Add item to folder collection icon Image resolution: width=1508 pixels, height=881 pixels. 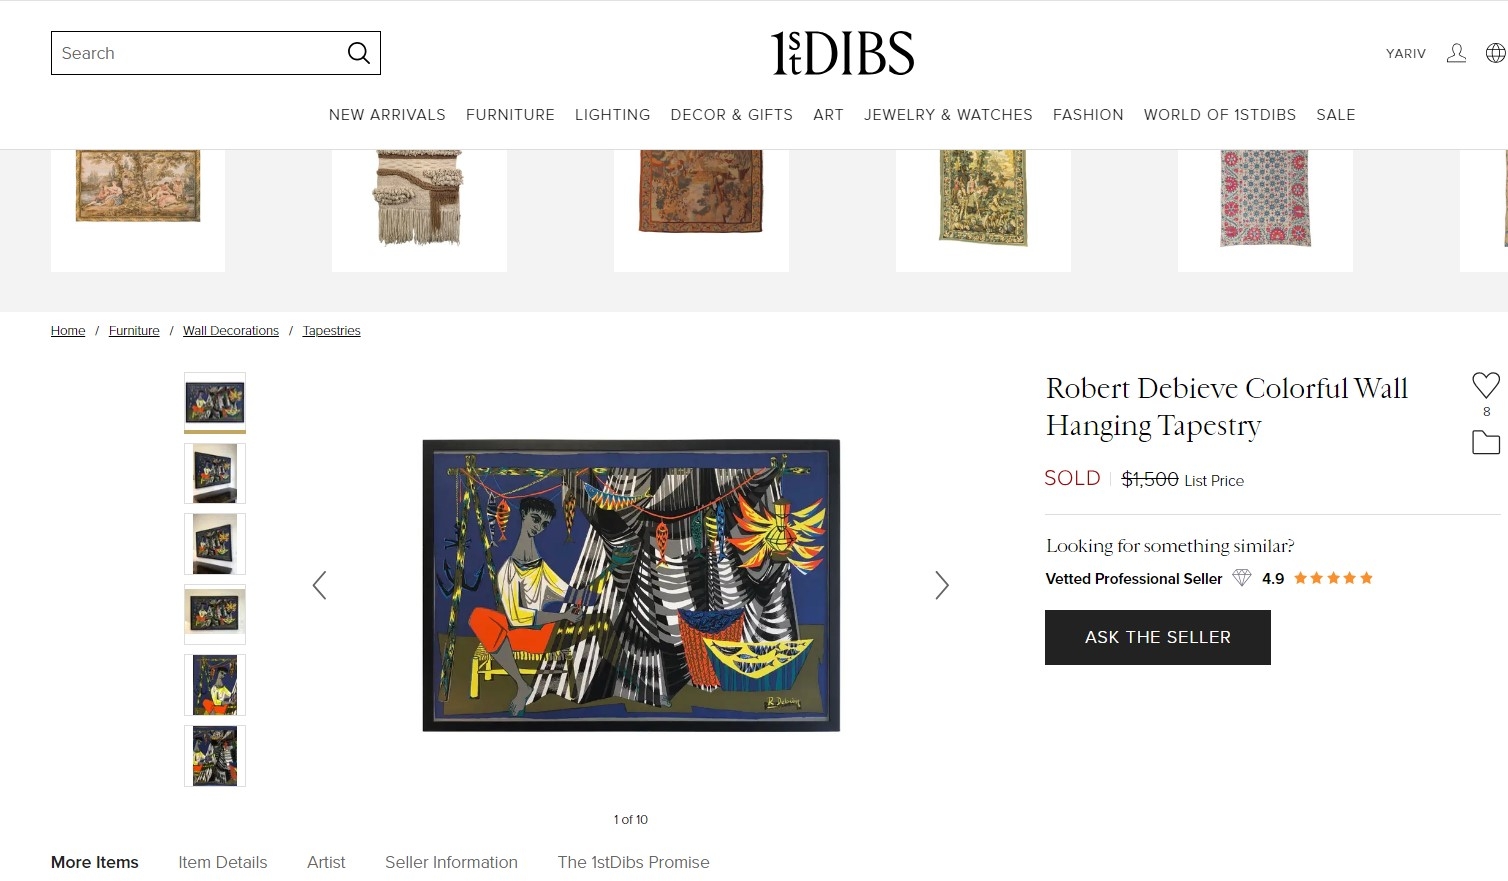pos(1486,442)
